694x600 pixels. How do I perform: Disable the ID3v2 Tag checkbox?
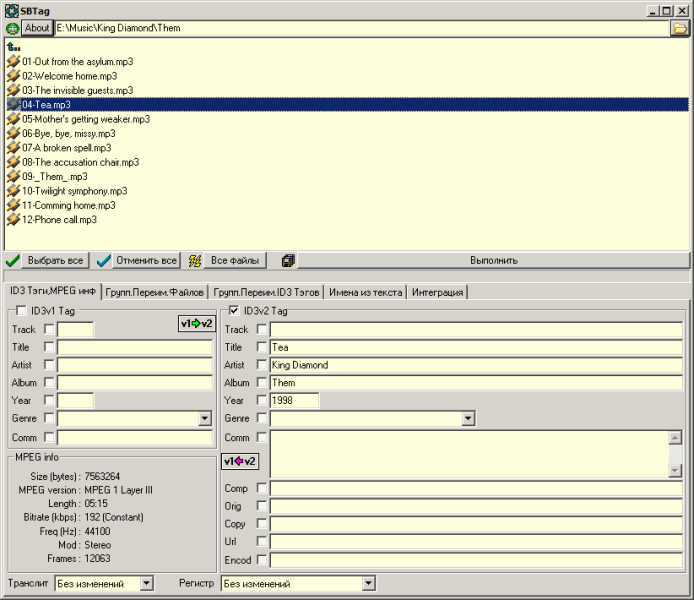[x=234, y=311]
